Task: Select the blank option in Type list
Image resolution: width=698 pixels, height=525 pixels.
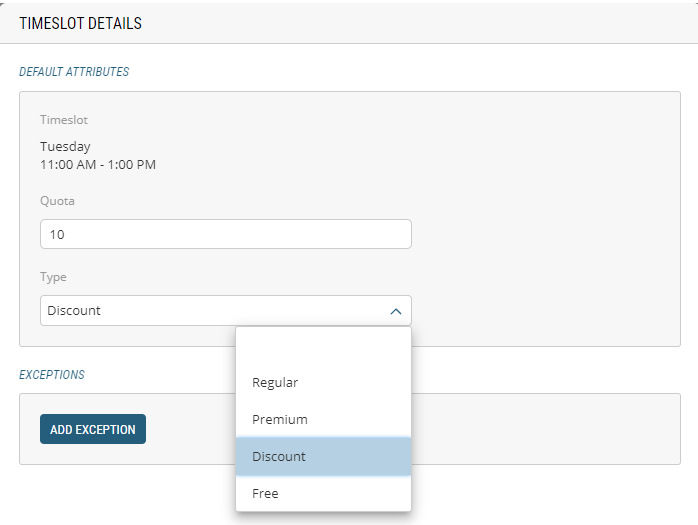Action: point(323,346)
